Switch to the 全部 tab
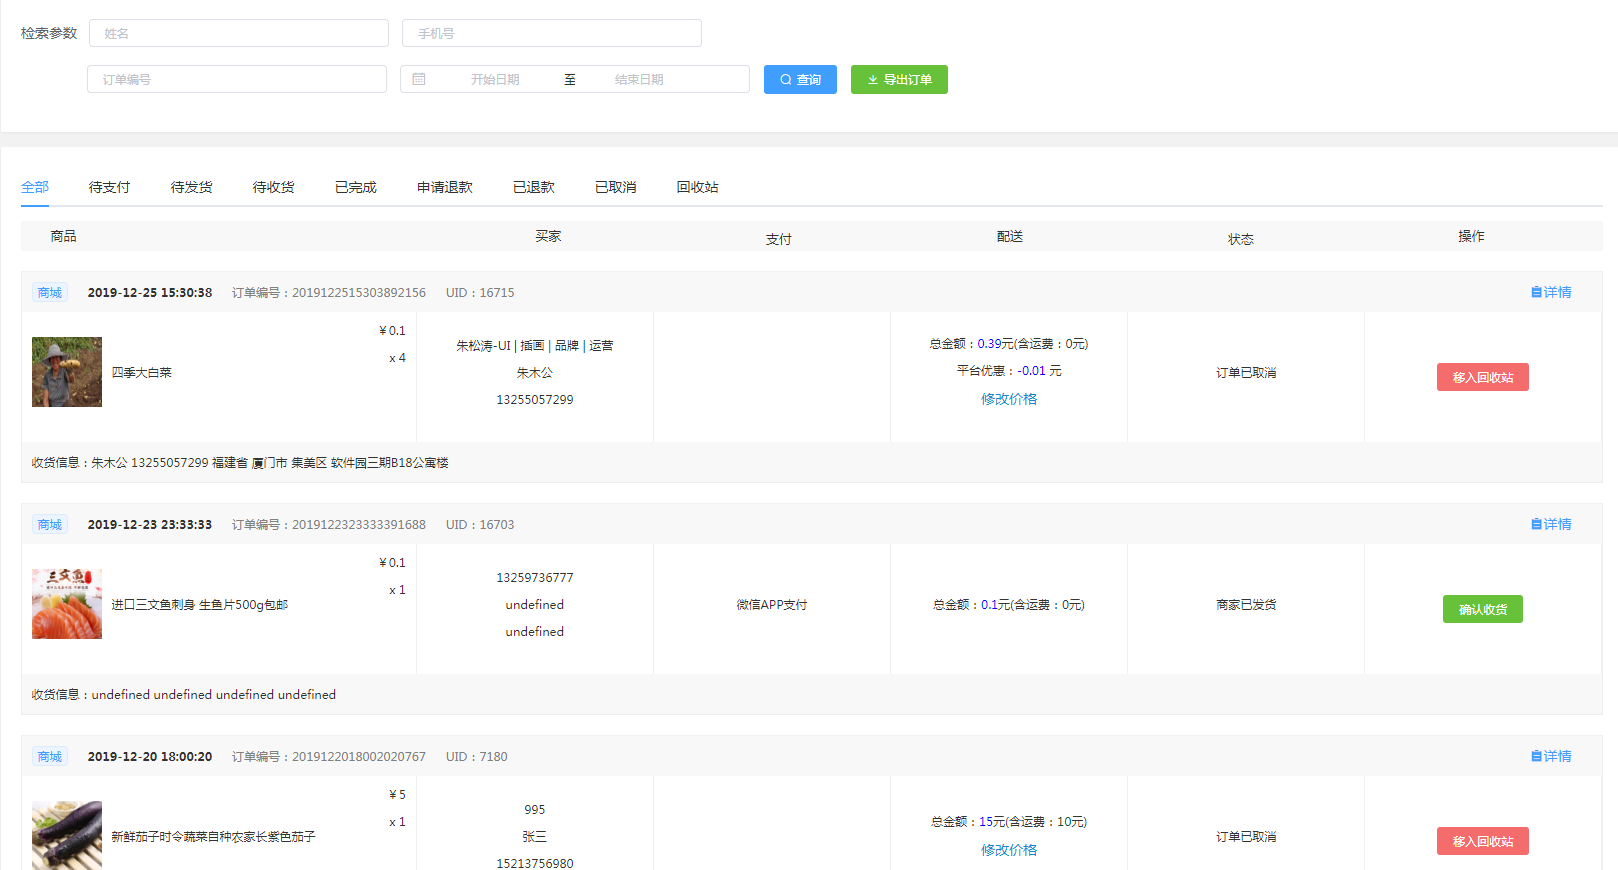 click(x=35, y=187)
